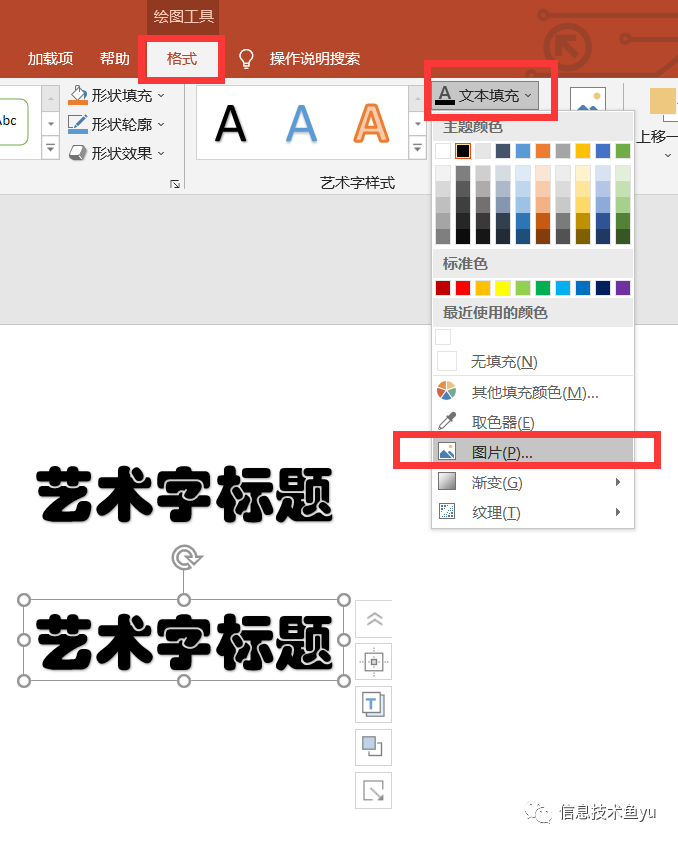Click the alignment center floating icon

[x=374, y=662]
